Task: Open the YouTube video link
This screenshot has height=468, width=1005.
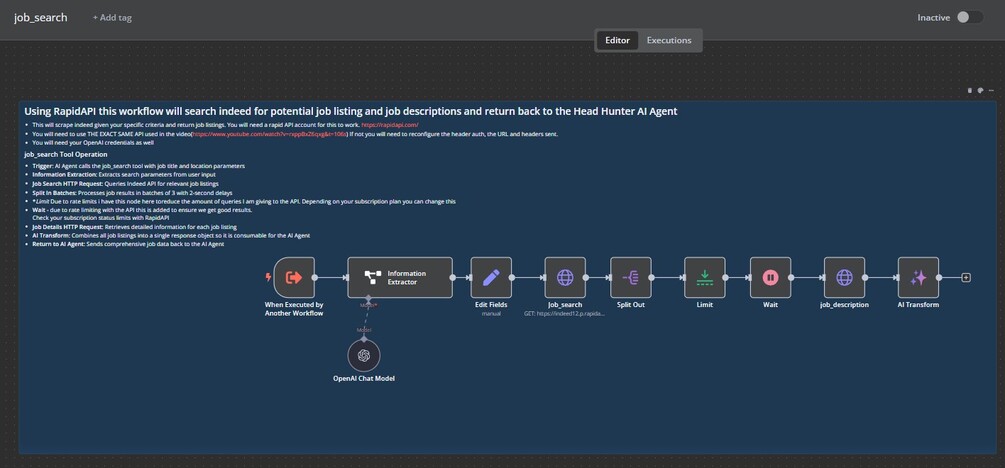Action: point(269,134)
